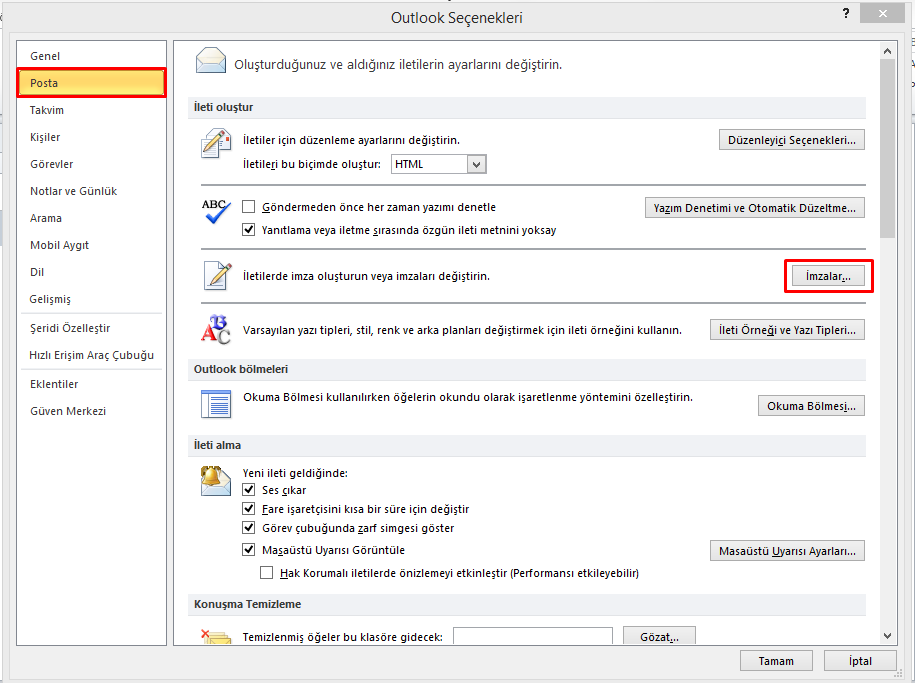This screenshot has height=683, width=915.
Task: Click the ABC spell check icon
Action: (216, 211)
